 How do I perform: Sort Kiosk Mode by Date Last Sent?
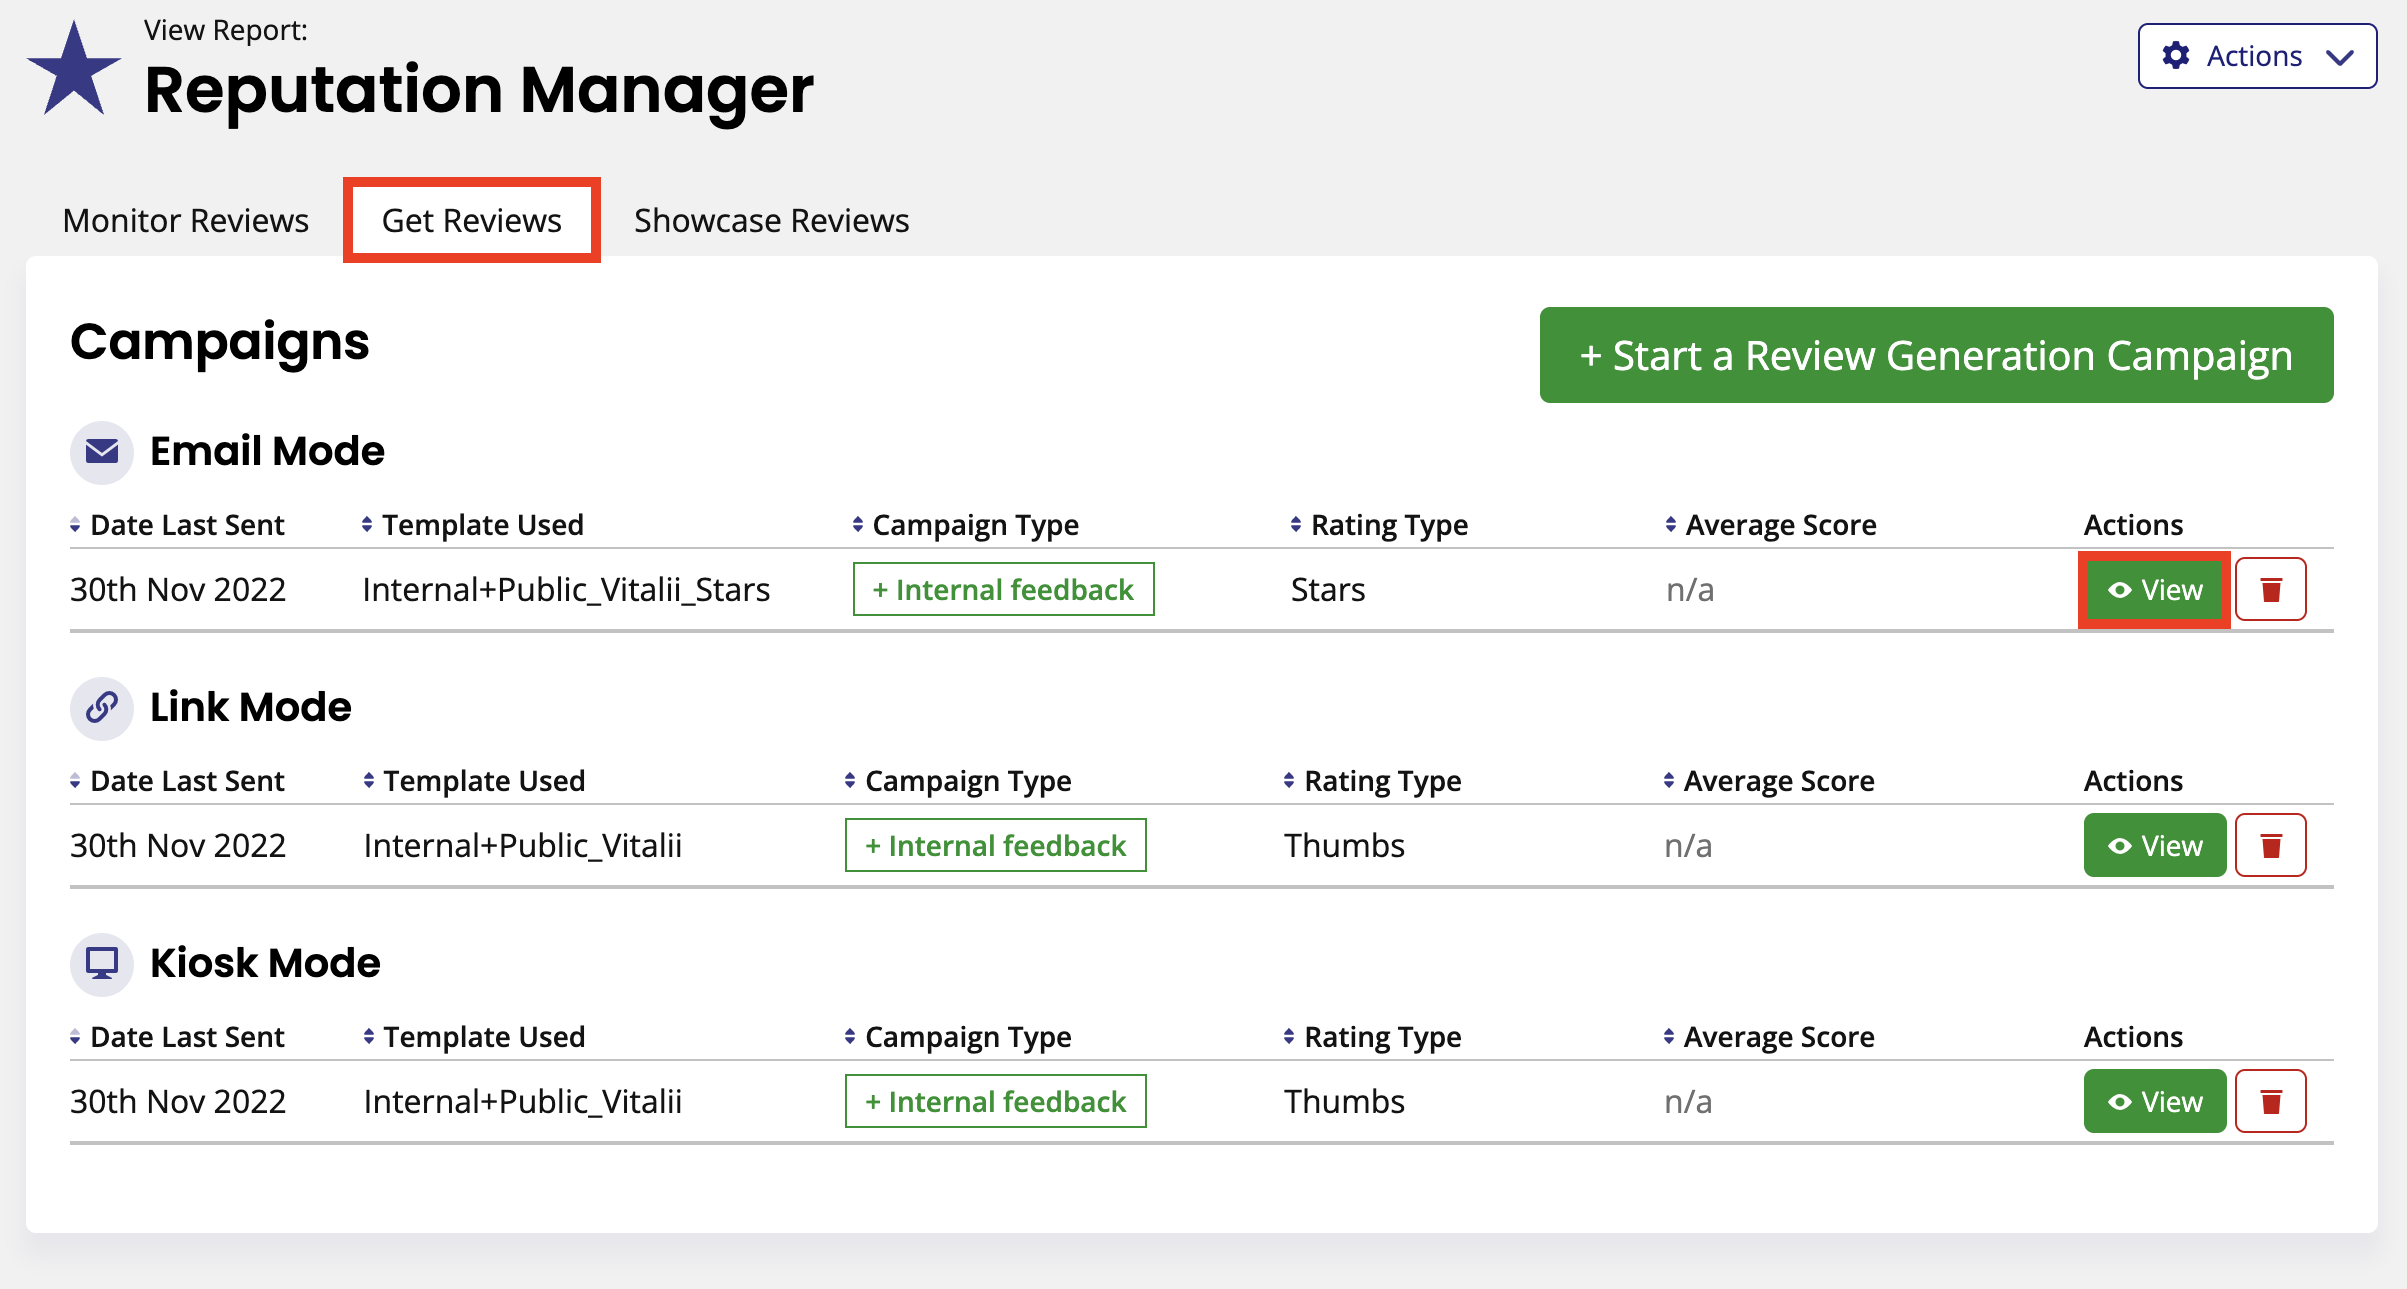pyautogui.click(x=178, y=1037)
